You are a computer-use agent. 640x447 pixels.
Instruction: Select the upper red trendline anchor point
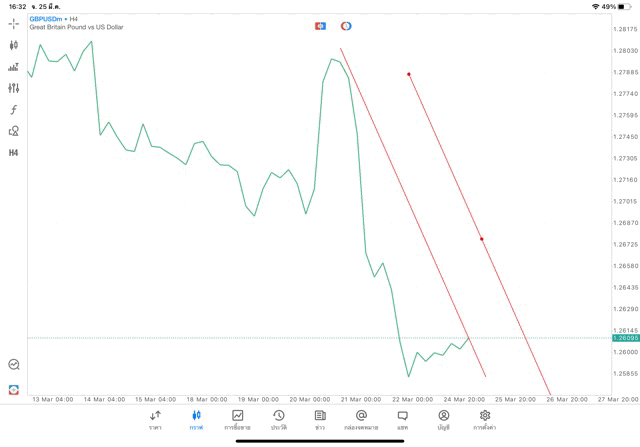(409, 74)
